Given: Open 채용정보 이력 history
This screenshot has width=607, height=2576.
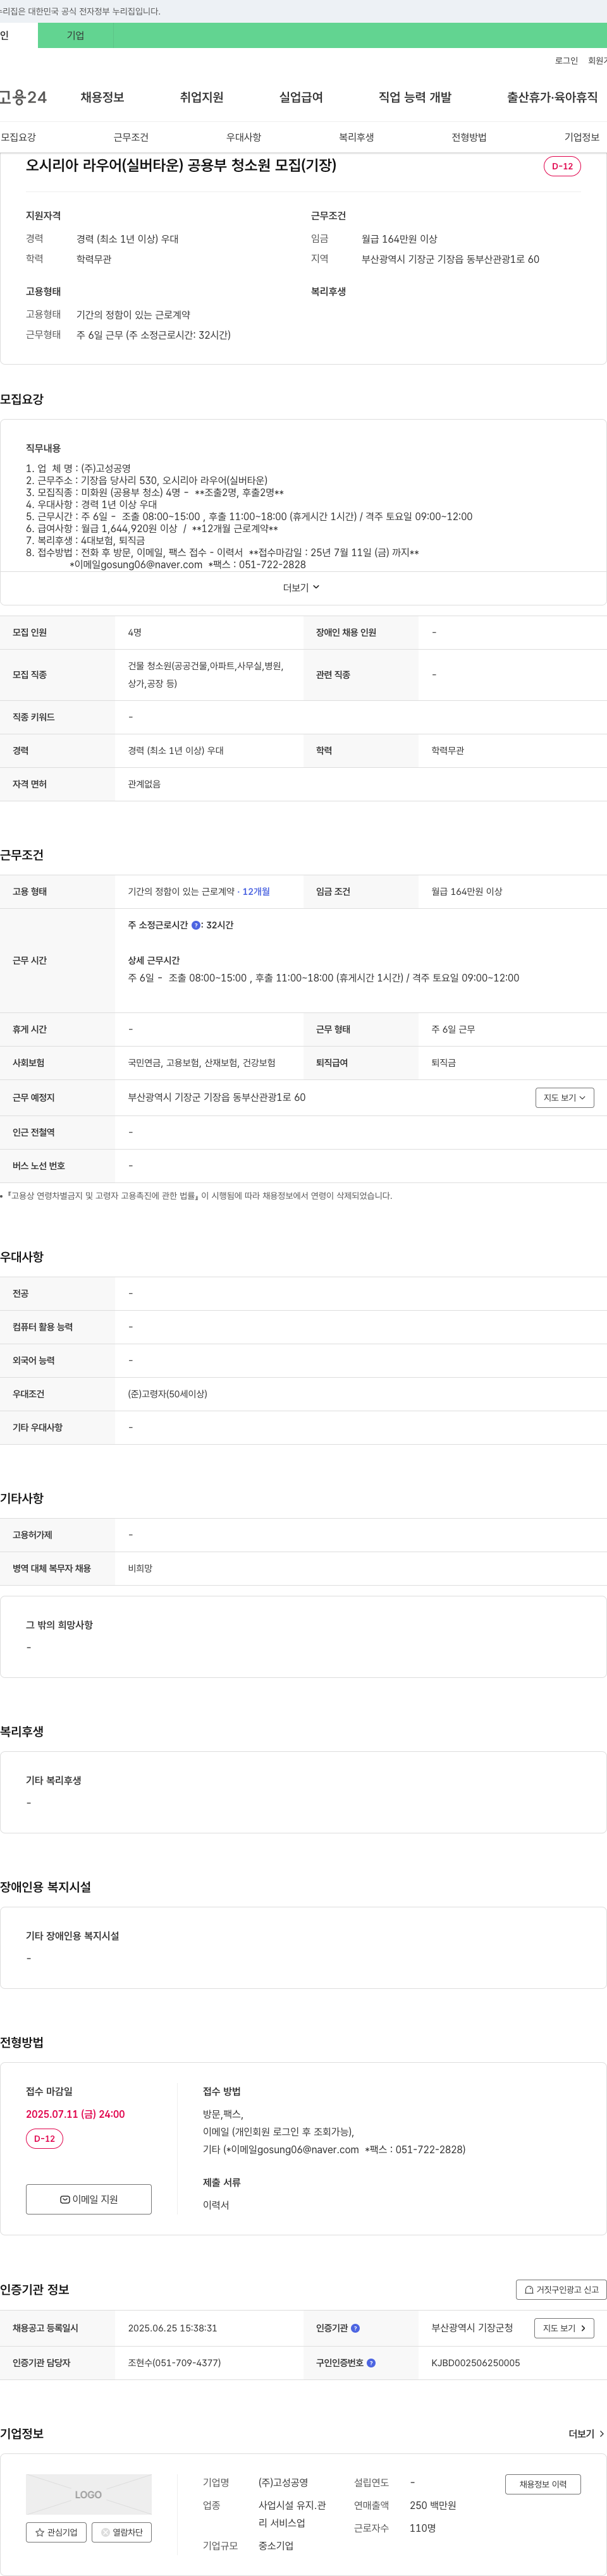Looking at the screenshot, I should click(x=543, y=2484).
